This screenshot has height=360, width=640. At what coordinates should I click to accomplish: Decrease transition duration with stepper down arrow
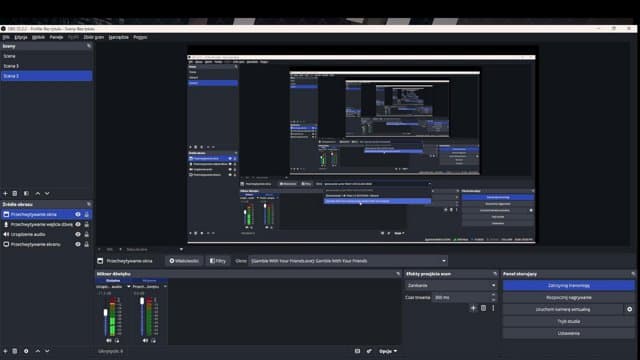click(493, 300)
